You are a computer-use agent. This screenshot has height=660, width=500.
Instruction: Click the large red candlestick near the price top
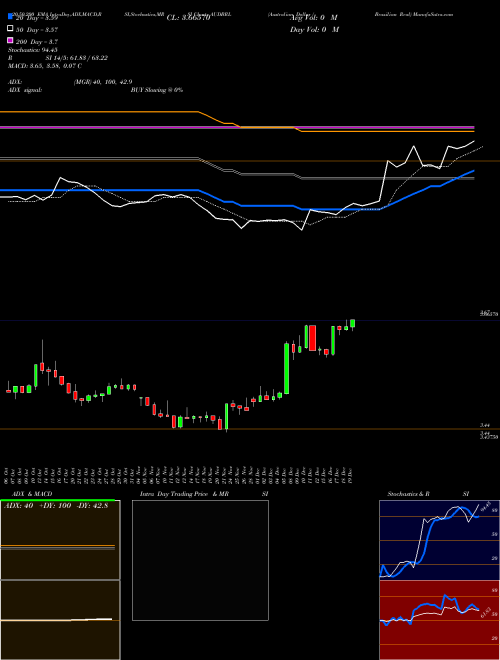click(312, 338)
